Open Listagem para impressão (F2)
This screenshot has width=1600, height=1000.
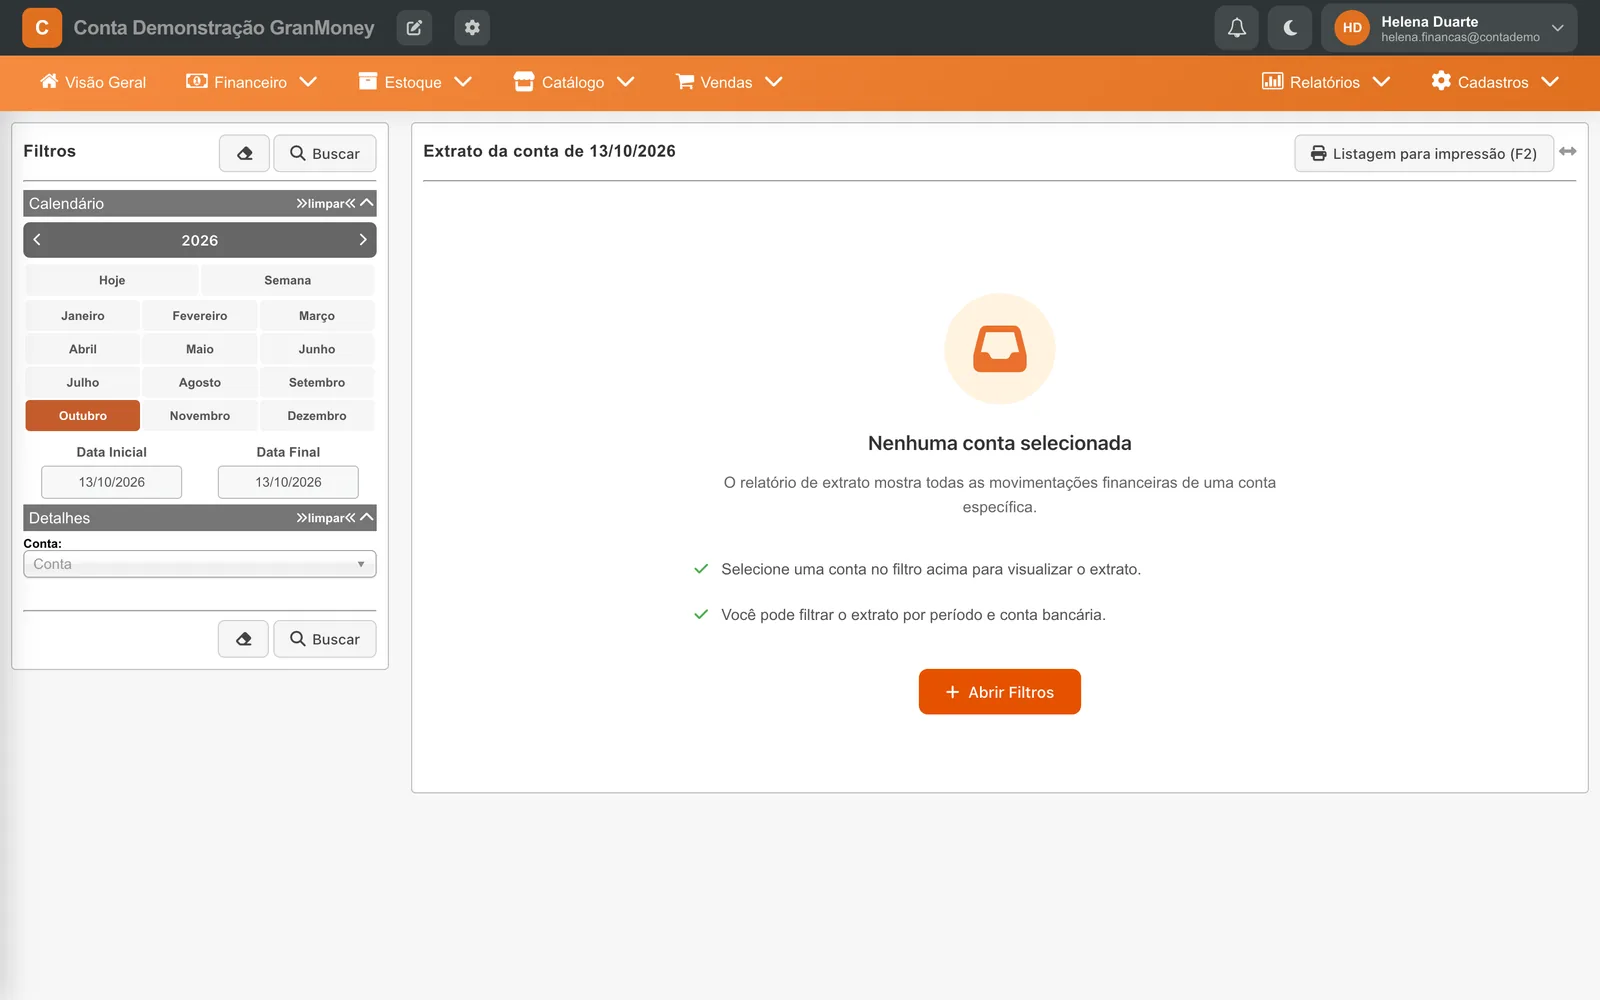point(1424,153)
